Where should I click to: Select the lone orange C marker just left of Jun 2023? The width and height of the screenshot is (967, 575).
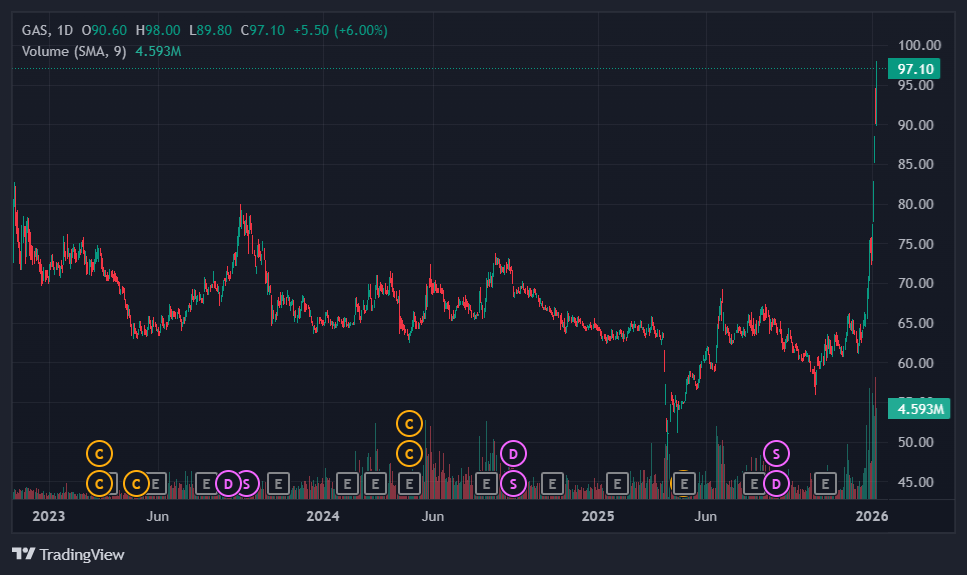tap(136, 484)
